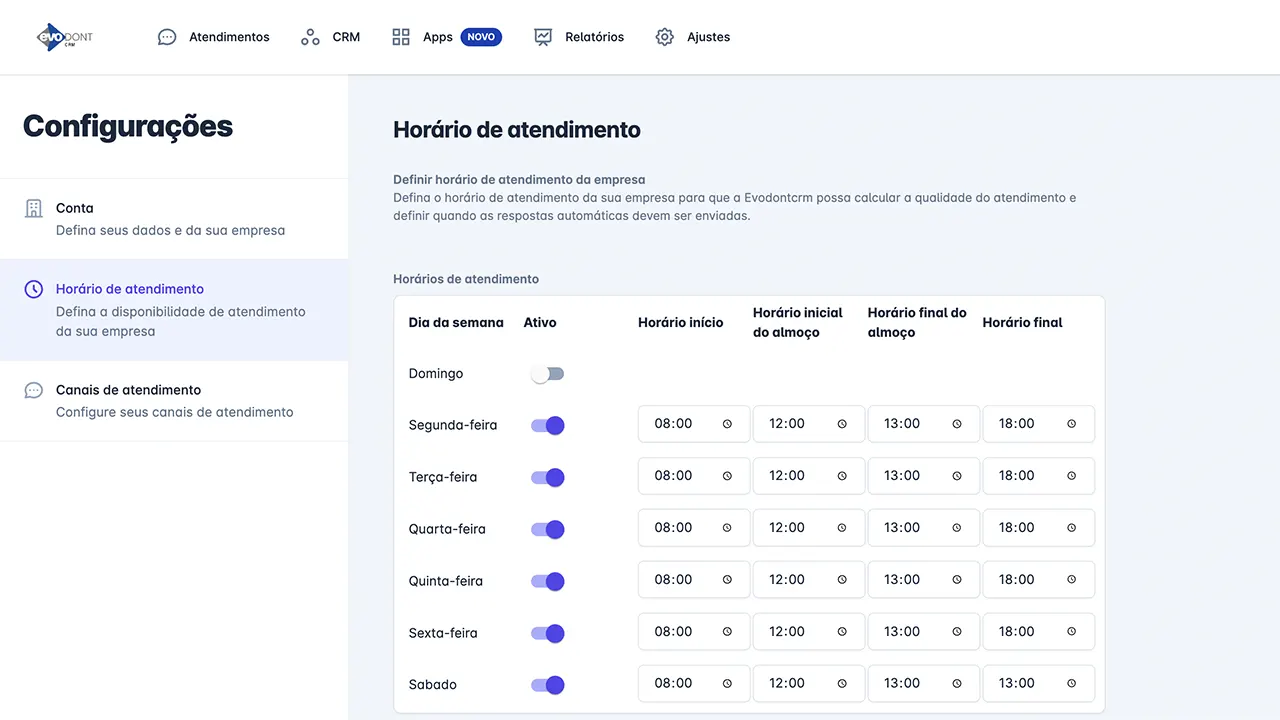Click the Conta building icon
Viewport: 1280px width, 720px height.
click(34, 208)
